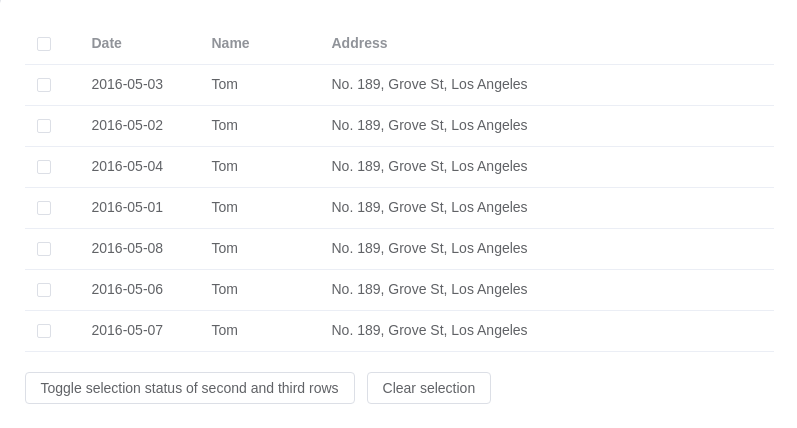Viewport: 797px width, 428px height.
Task: Click the Address column header
Action: (359, 43)
